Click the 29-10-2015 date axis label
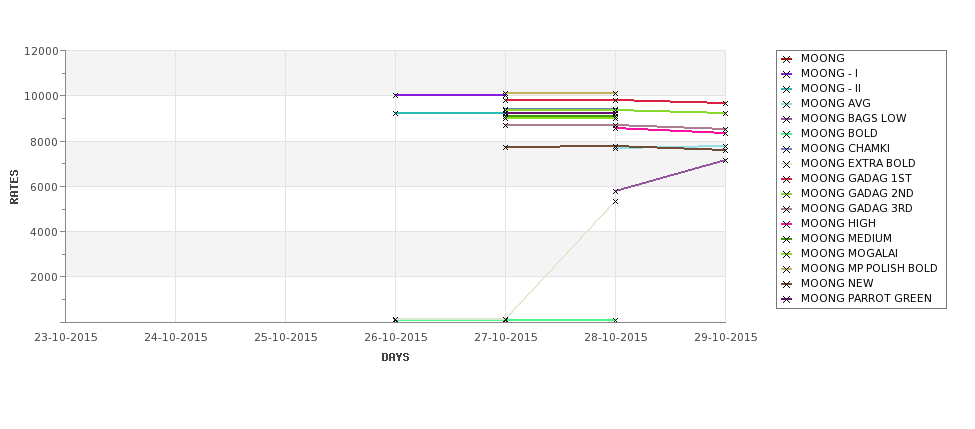The height and width of the screenshot is (429, 975). pyautogui.click(x=725, y=338)
